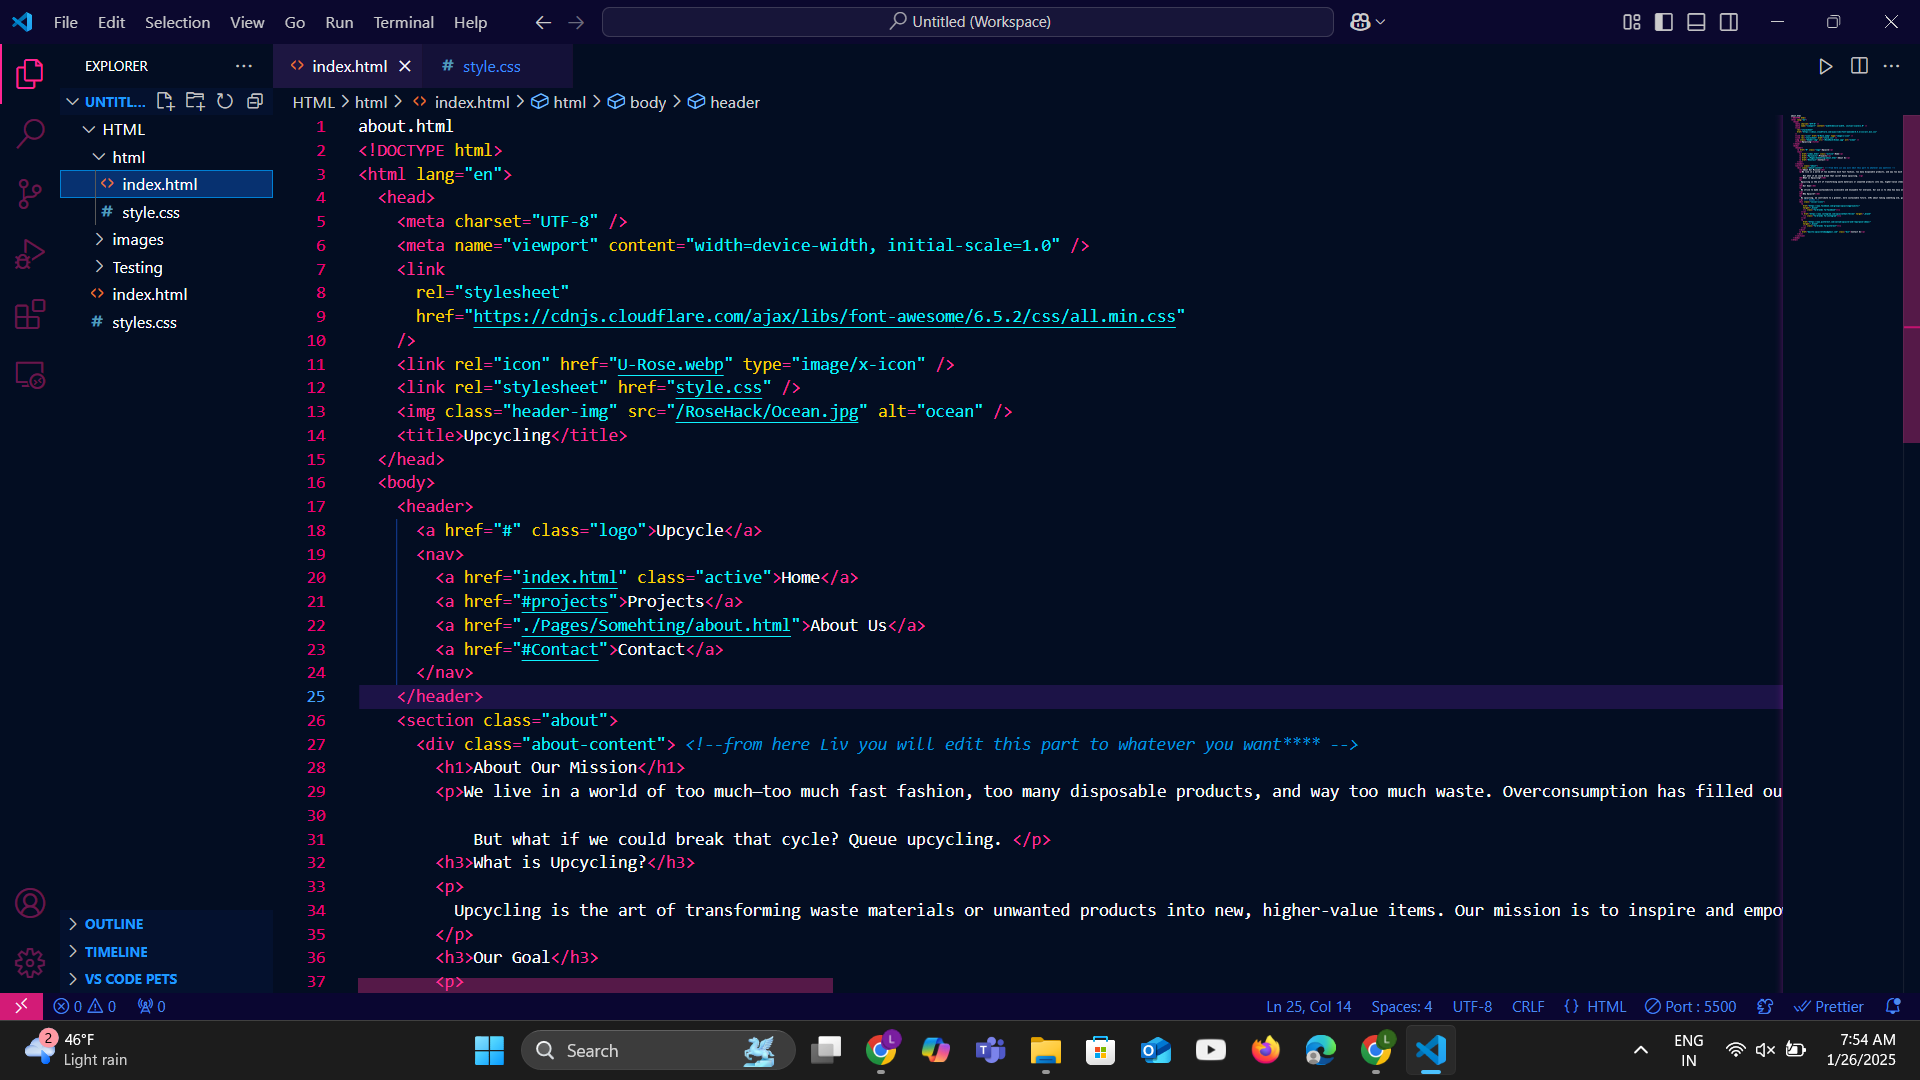Click the Split Editor Right icon

coord(1859,66)
